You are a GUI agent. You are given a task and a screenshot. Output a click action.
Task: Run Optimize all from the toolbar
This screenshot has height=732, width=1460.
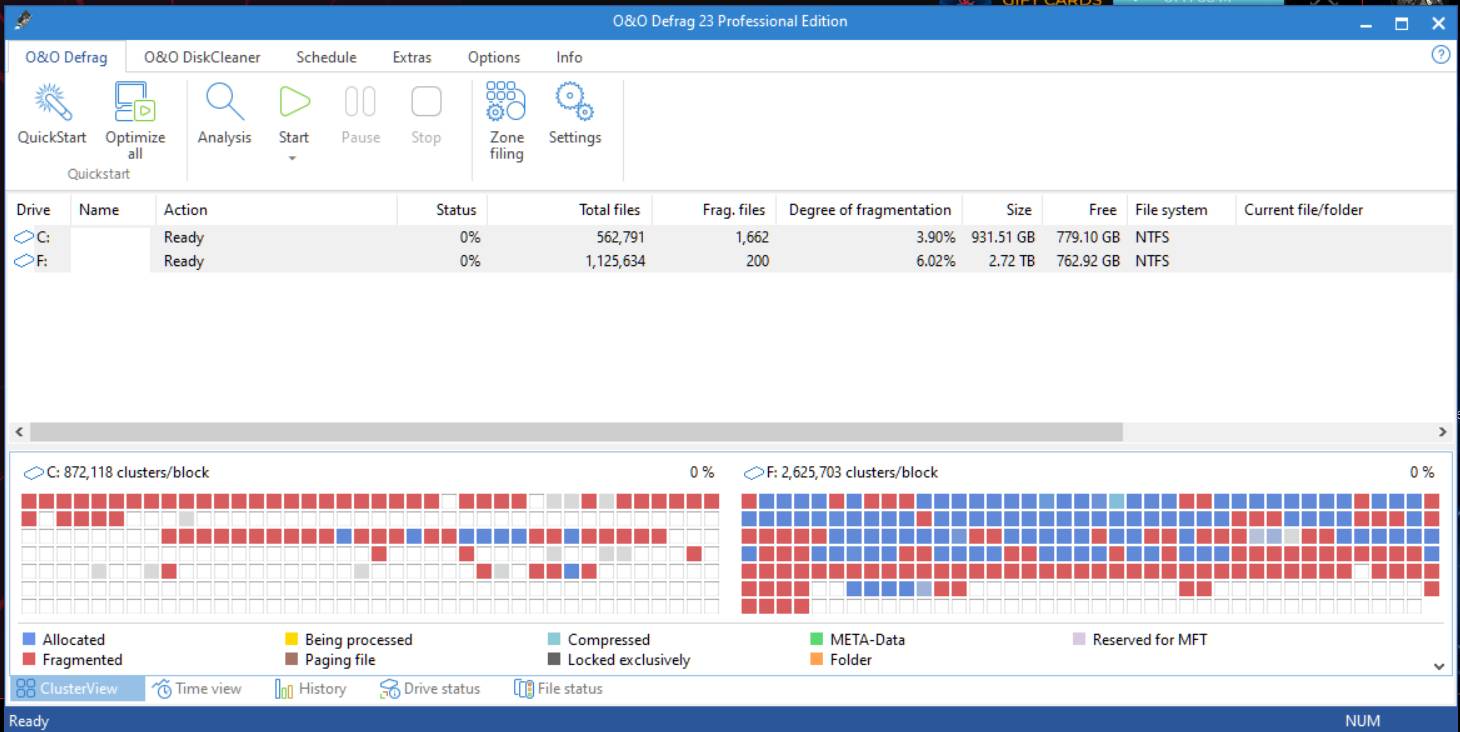[135, 102]
